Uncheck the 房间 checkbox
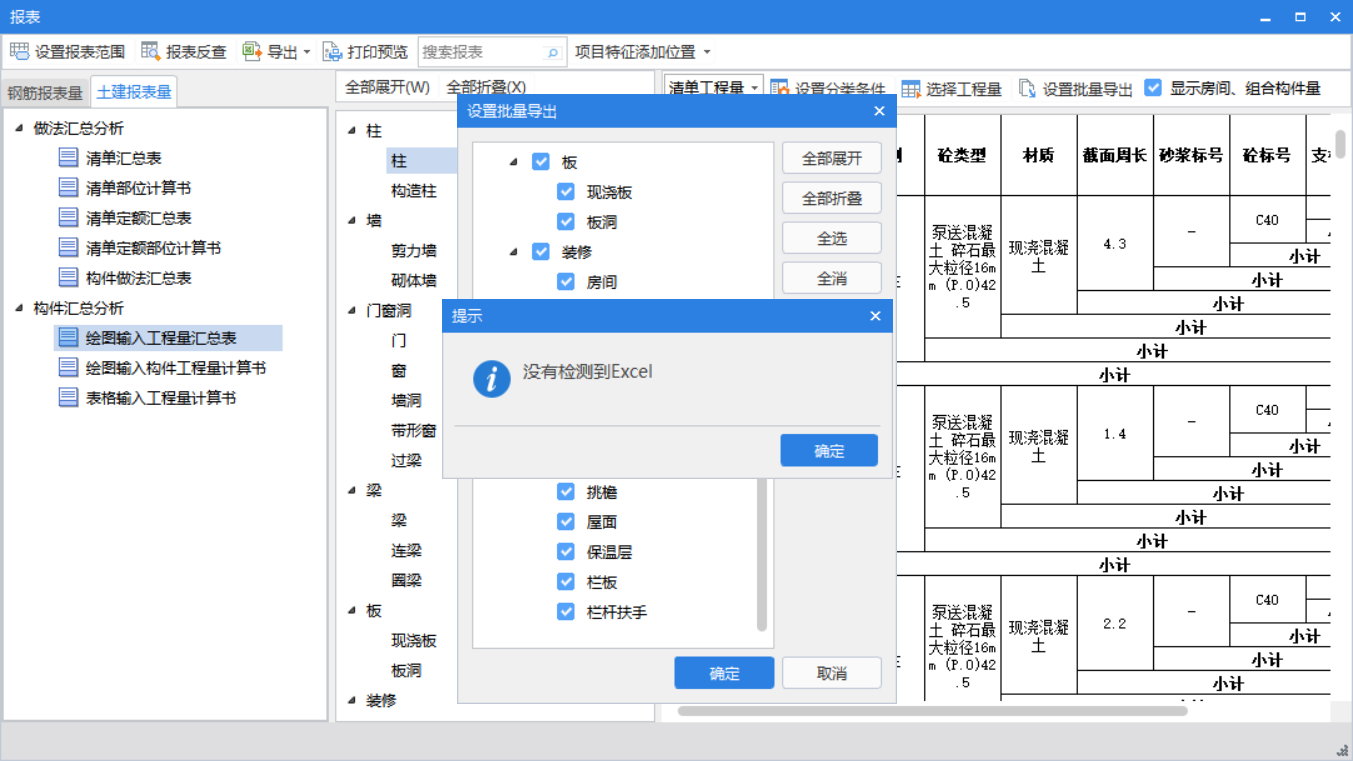 coord(566,282)
